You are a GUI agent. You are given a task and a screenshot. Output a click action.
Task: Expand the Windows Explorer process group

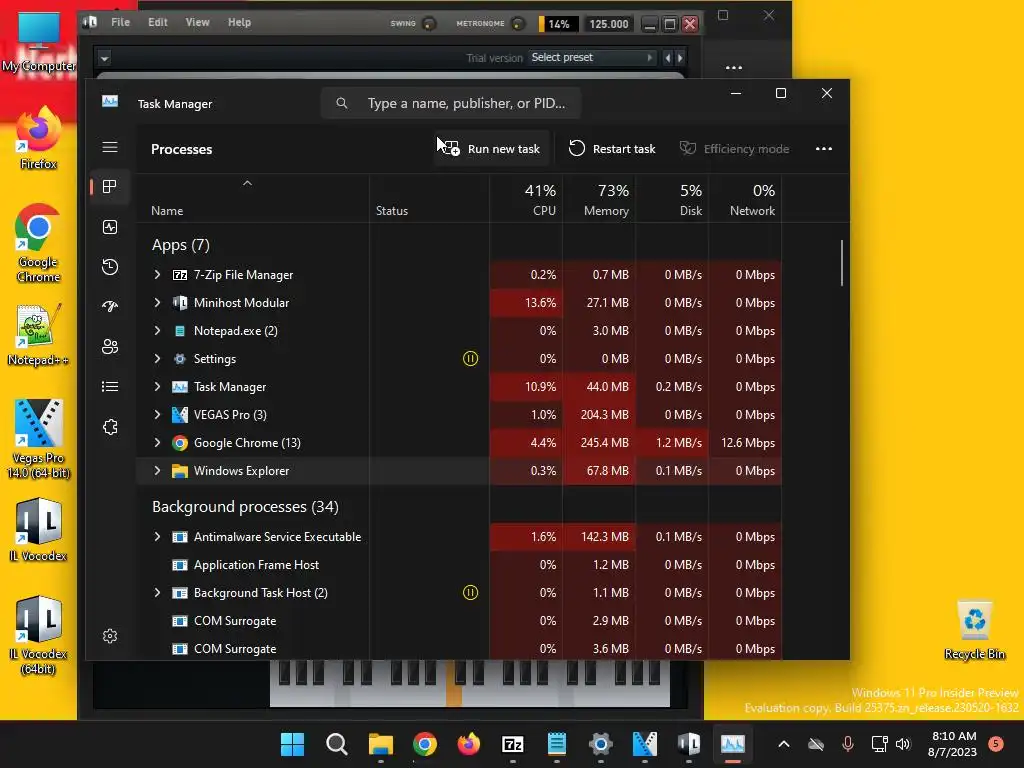(157, 471)
